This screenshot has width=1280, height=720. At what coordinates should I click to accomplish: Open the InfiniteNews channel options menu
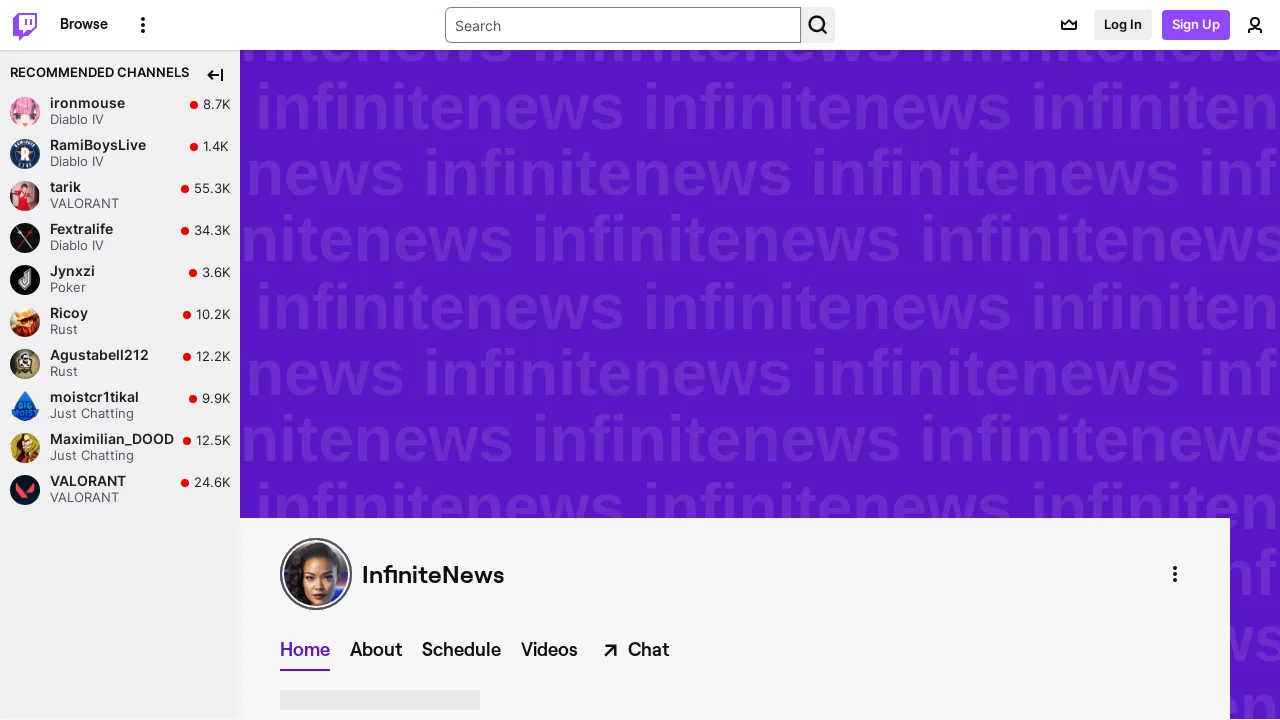(1175, 574)
